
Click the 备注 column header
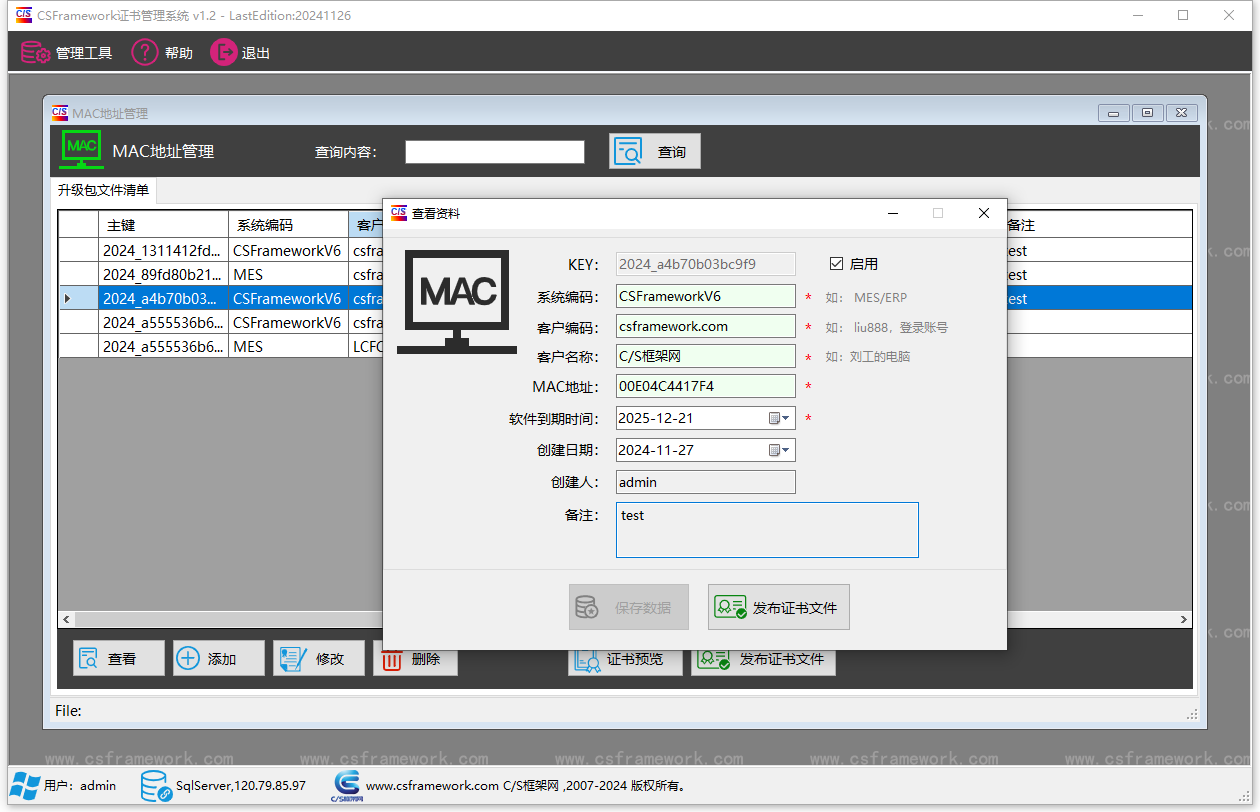(x=1096, y=225)
